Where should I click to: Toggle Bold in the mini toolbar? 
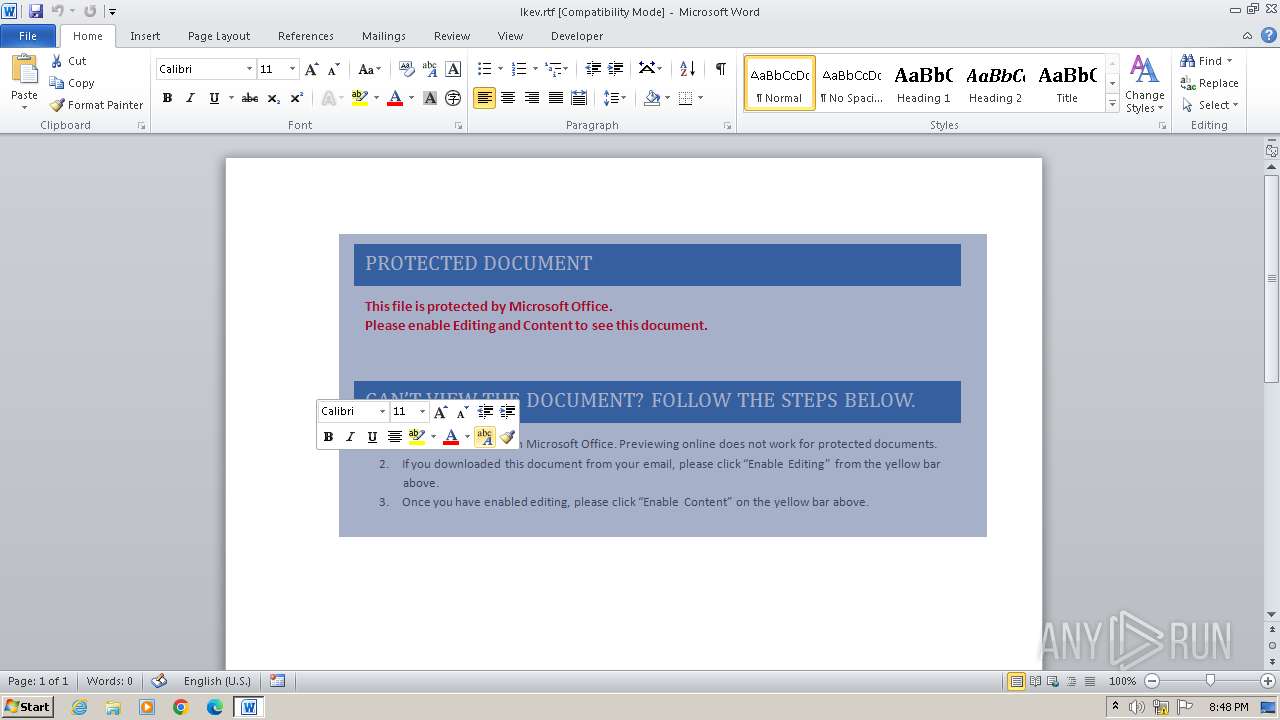click(328, 437)
